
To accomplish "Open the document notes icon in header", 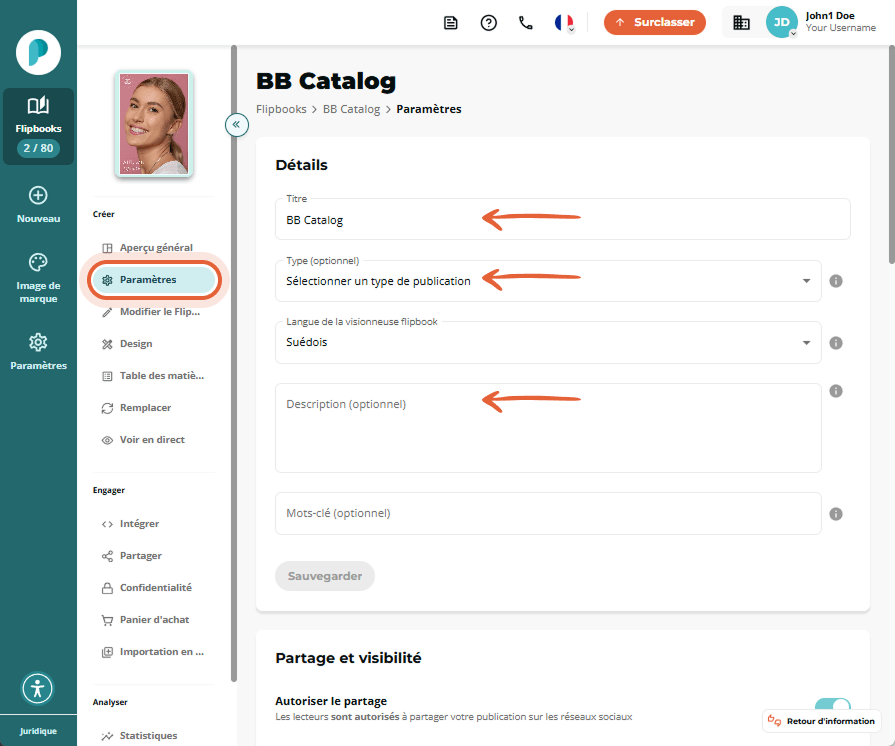I will tap(451, 23).
